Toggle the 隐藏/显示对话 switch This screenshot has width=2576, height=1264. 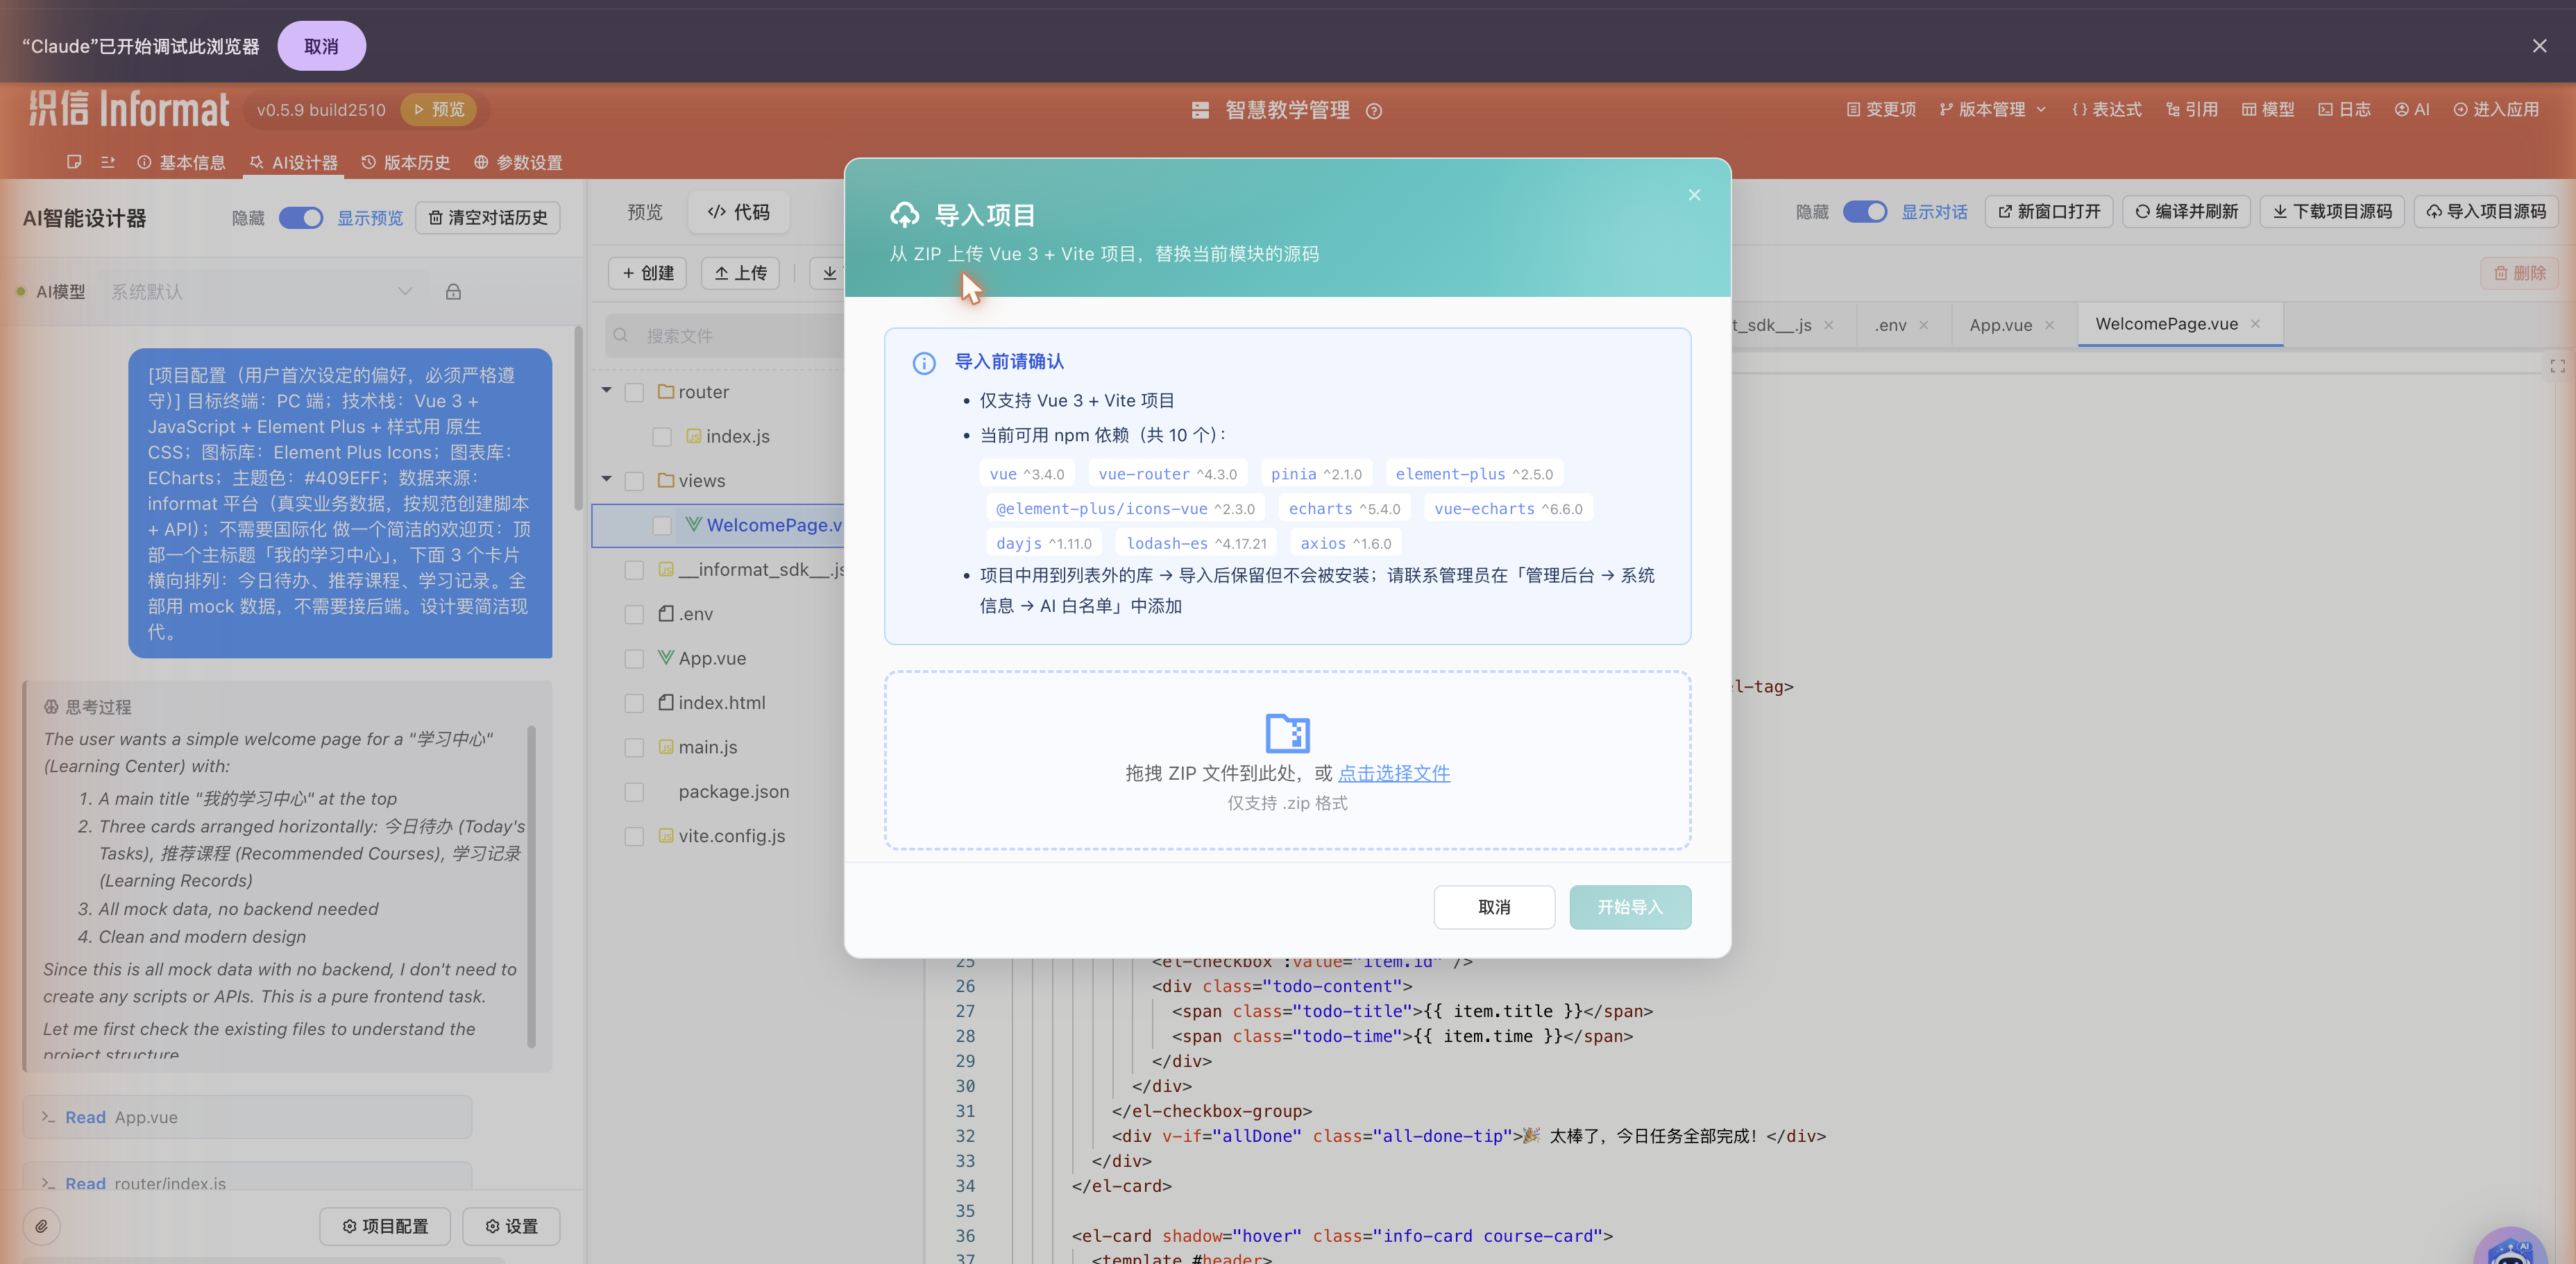(1864, 212)
